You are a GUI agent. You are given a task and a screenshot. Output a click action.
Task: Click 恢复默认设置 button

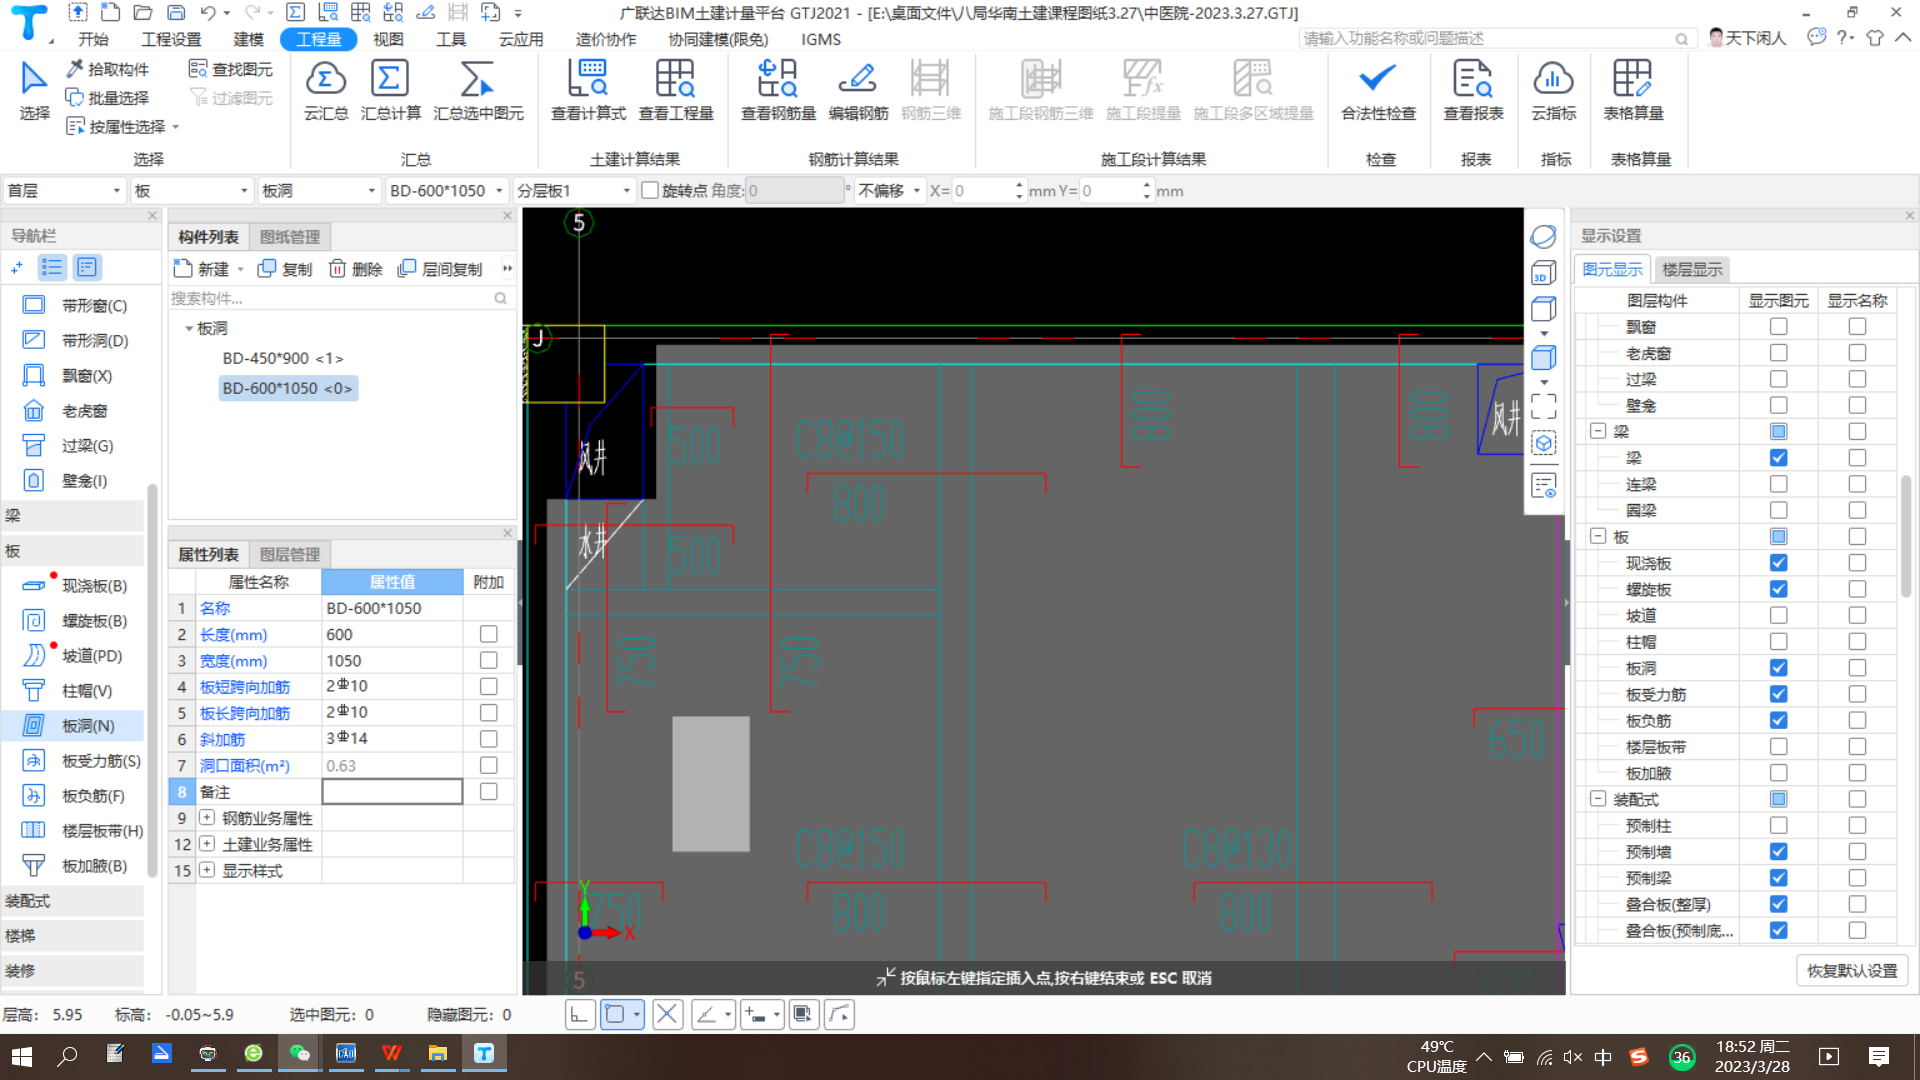(1852, 971)
